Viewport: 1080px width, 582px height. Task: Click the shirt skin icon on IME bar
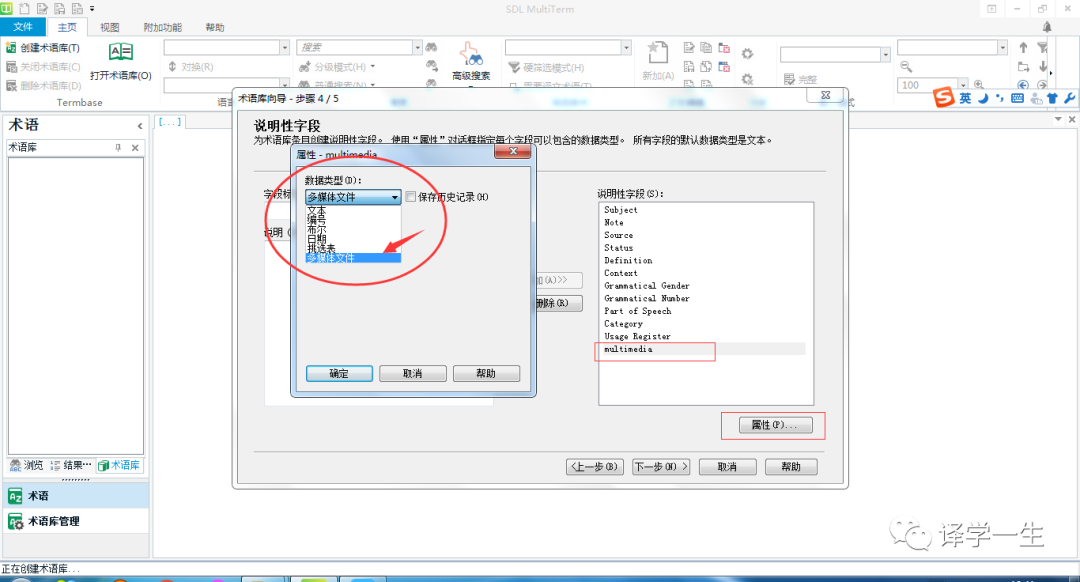pos(1052,98)
